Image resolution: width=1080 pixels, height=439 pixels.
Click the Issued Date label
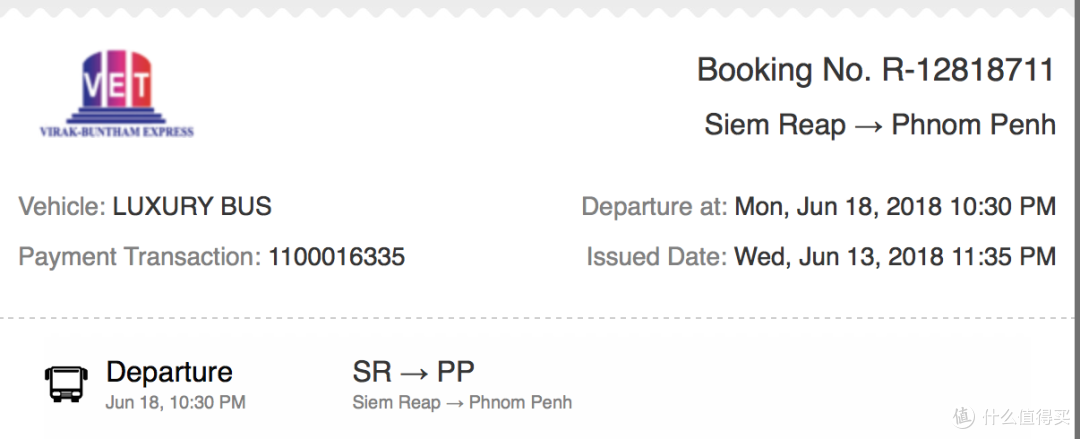[x=657, y=257]
